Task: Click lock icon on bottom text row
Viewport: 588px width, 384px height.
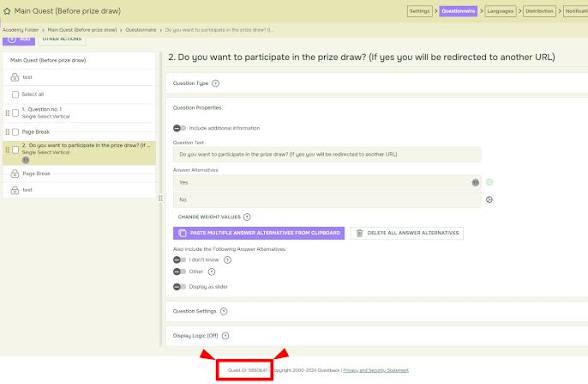Action: (15, 190)
